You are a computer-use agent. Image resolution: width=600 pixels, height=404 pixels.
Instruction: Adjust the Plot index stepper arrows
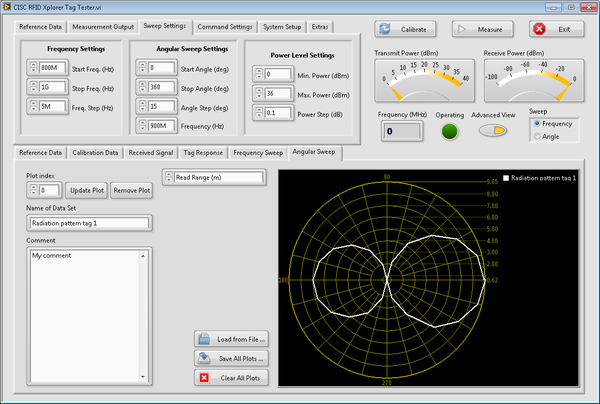[33, 189]
